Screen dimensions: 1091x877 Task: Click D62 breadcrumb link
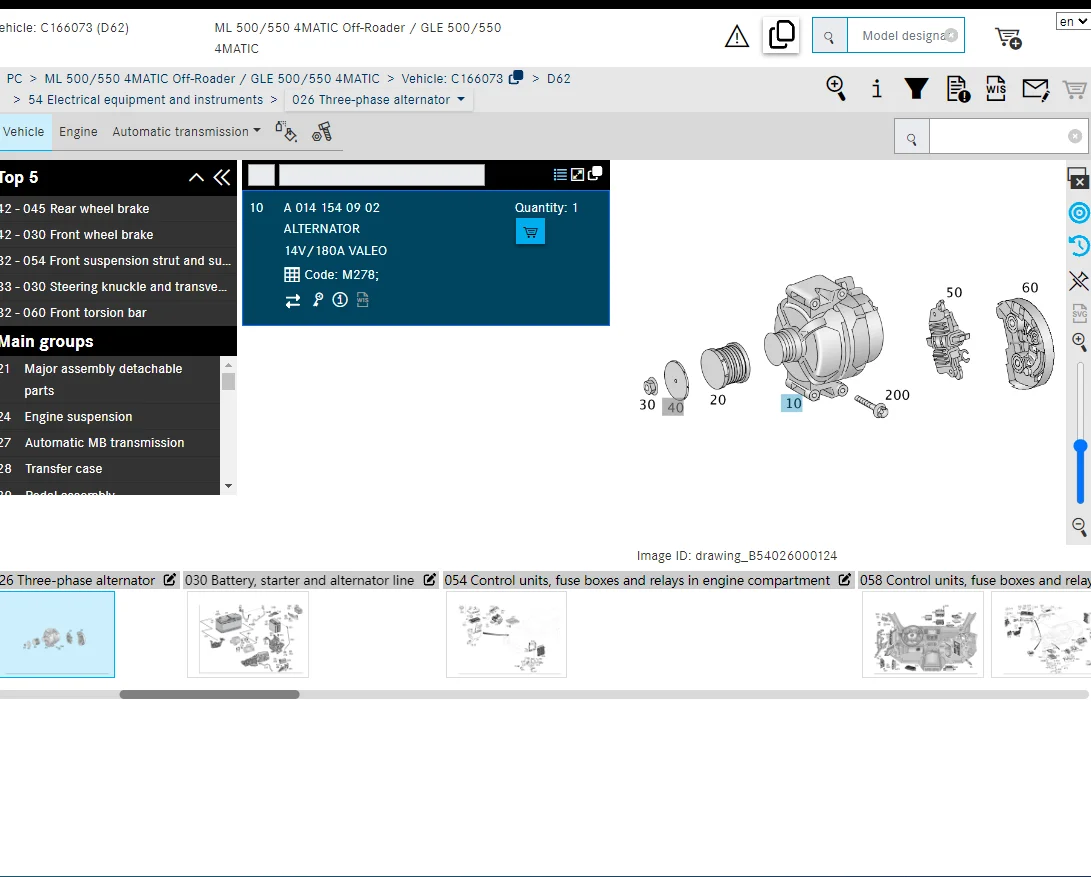[x=559, y=79]
